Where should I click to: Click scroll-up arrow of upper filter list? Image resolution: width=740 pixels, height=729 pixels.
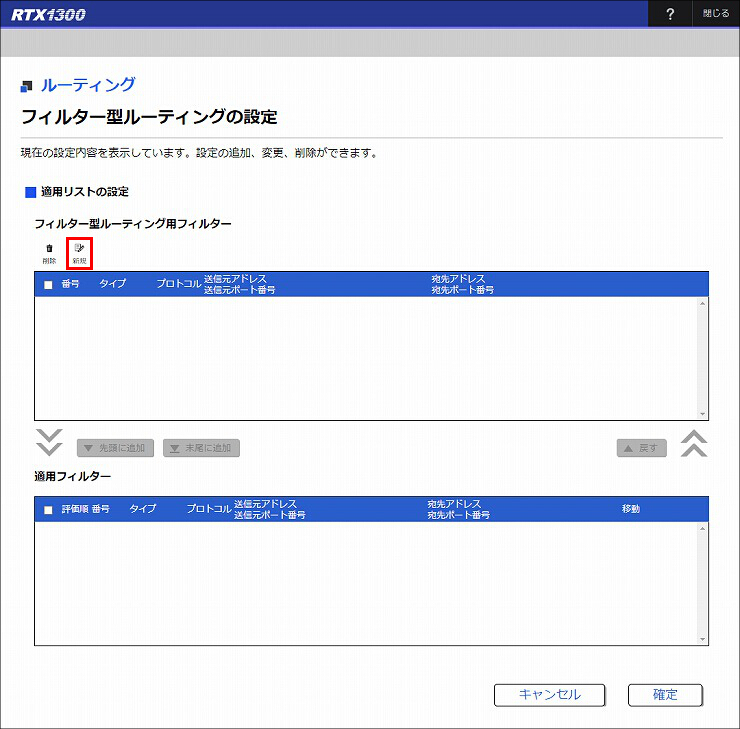(x=702, y=303)
